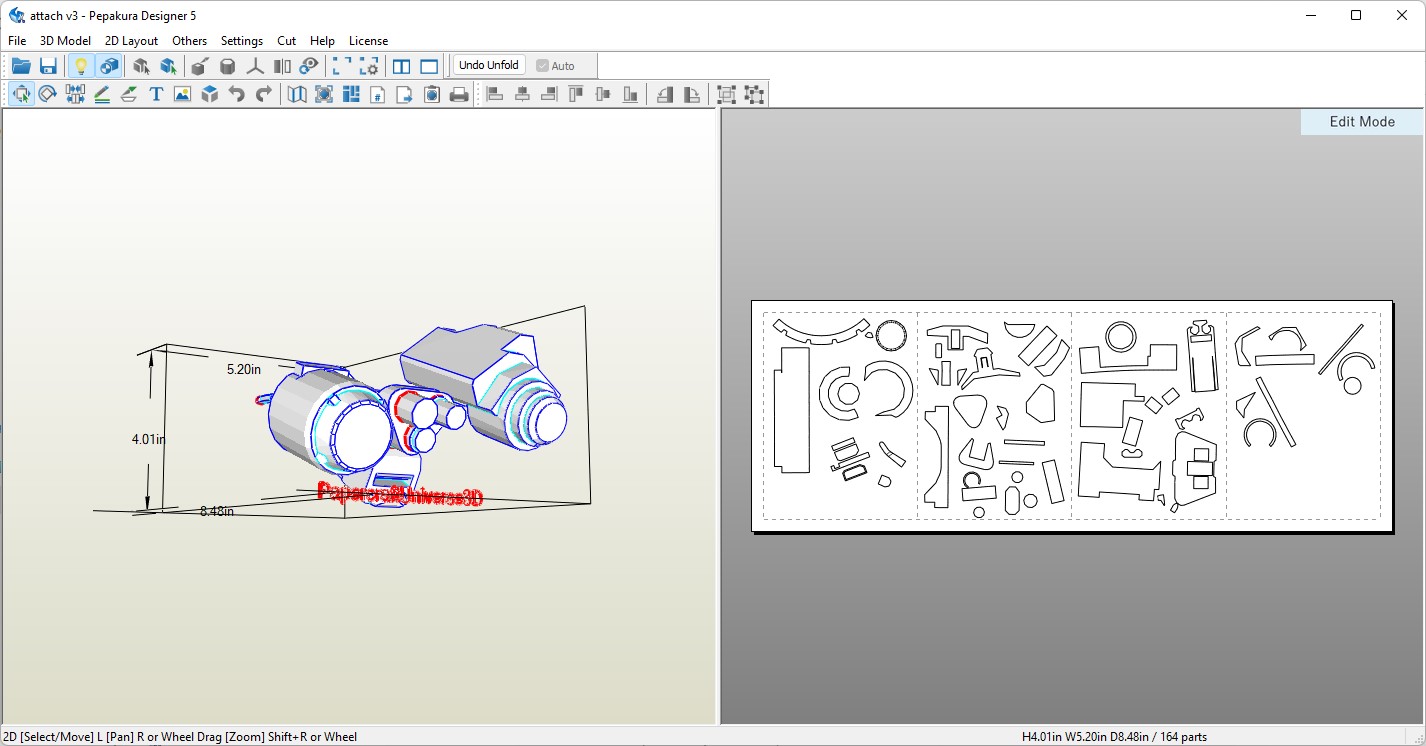Select the Join/Disjoin faces tool

click(75, 94)
